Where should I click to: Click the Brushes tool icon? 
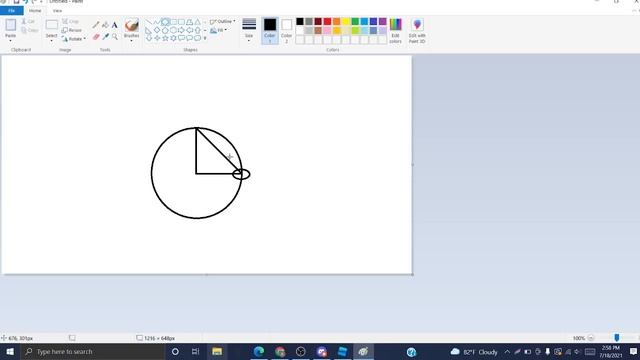[x=131, y=25]
